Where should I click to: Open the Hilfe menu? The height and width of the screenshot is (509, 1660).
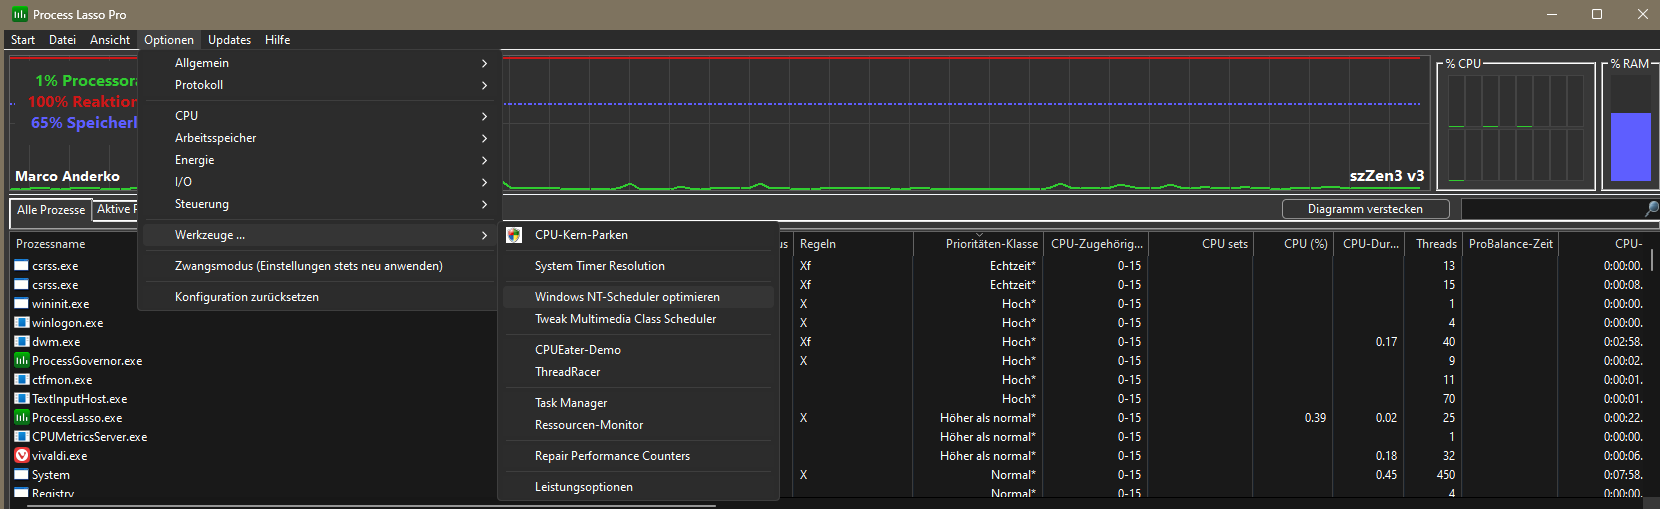[278, 40]
